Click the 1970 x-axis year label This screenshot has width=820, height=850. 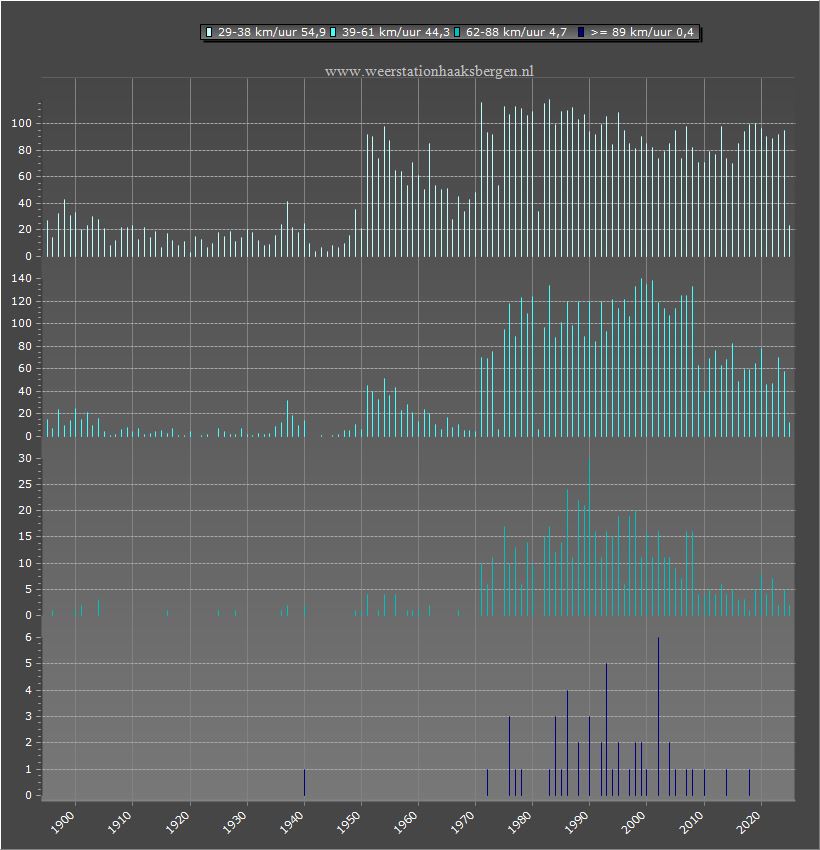point(464,822)
